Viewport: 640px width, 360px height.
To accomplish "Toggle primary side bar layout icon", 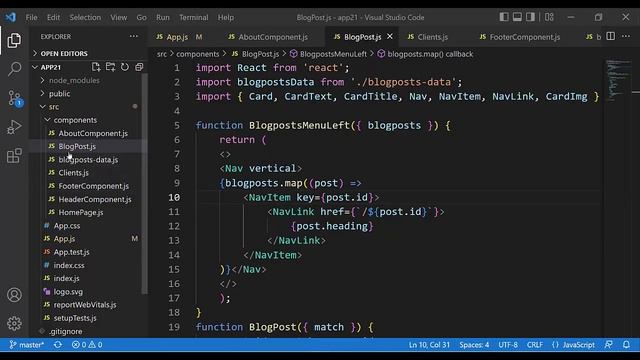I will click(x=504, y=17).
